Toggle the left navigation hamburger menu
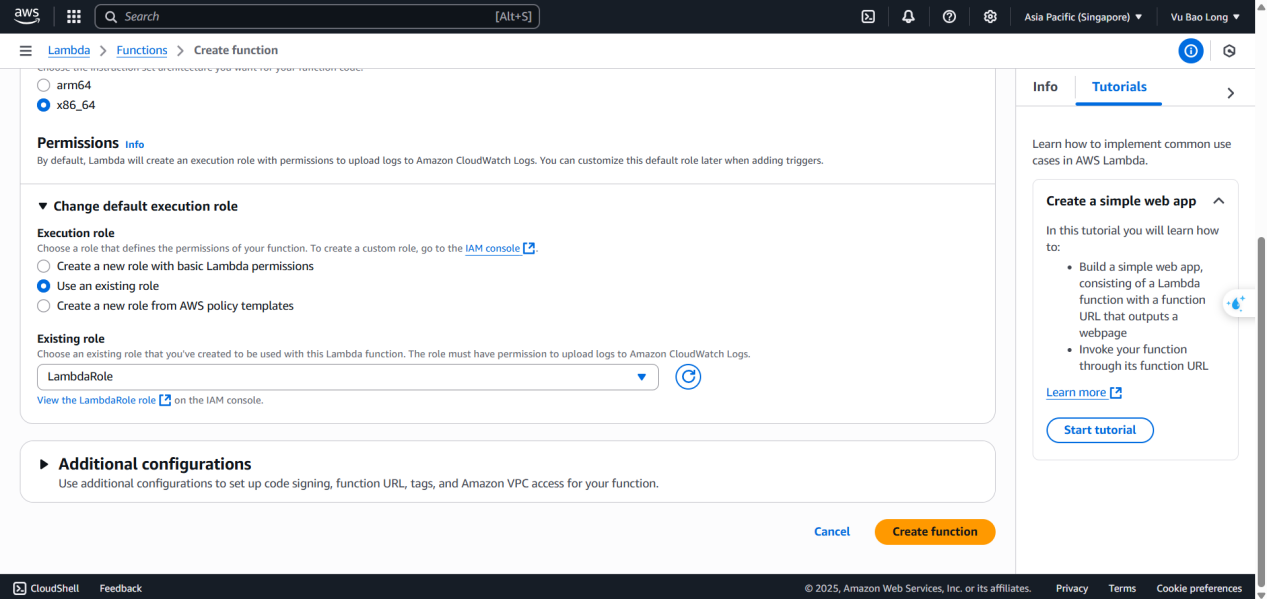 coord(25,51)
